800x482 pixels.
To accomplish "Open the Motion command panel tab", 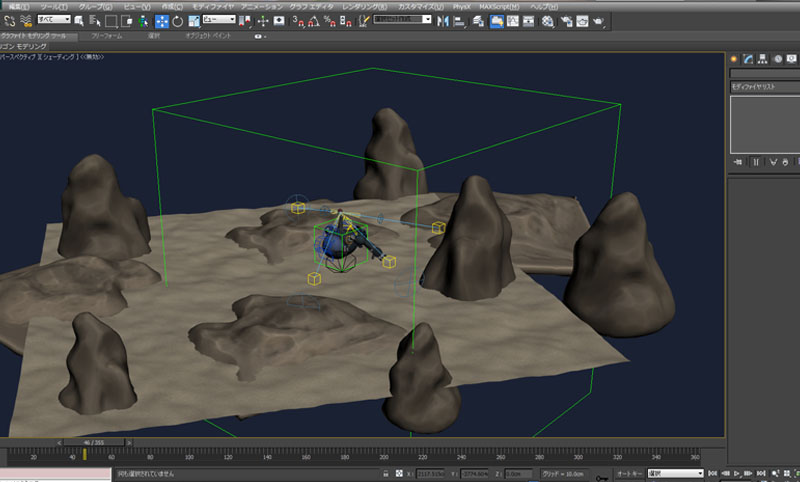I will pos(778,59).
